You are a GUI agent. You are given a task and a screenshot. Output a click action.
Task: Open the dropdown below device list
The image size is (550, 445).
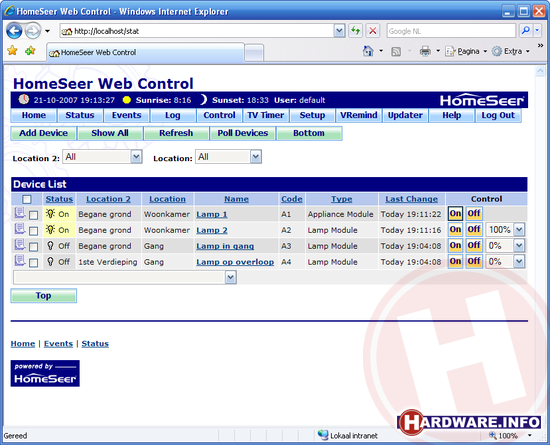(x=125, y=277)
